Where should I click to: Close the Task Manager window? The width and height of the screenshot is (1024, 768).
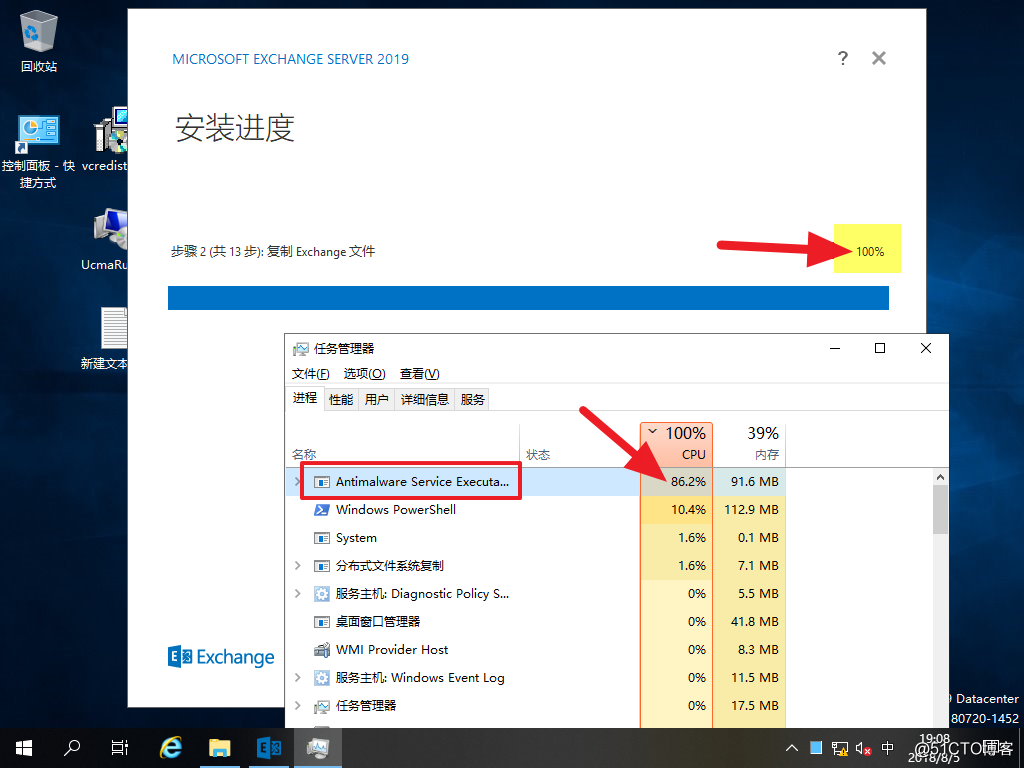(x=925, y=349)
